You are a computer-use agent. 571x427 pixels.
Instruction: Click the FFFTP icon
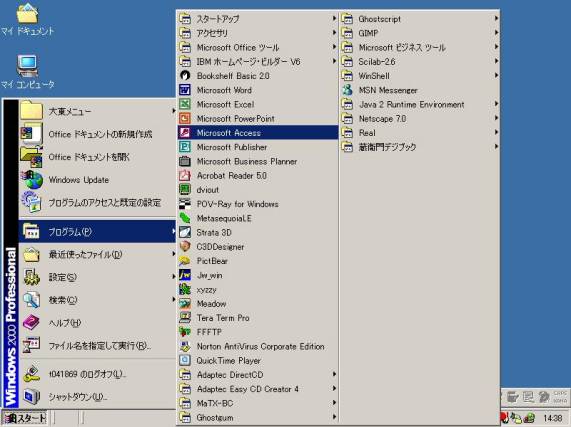coord(185,332)
